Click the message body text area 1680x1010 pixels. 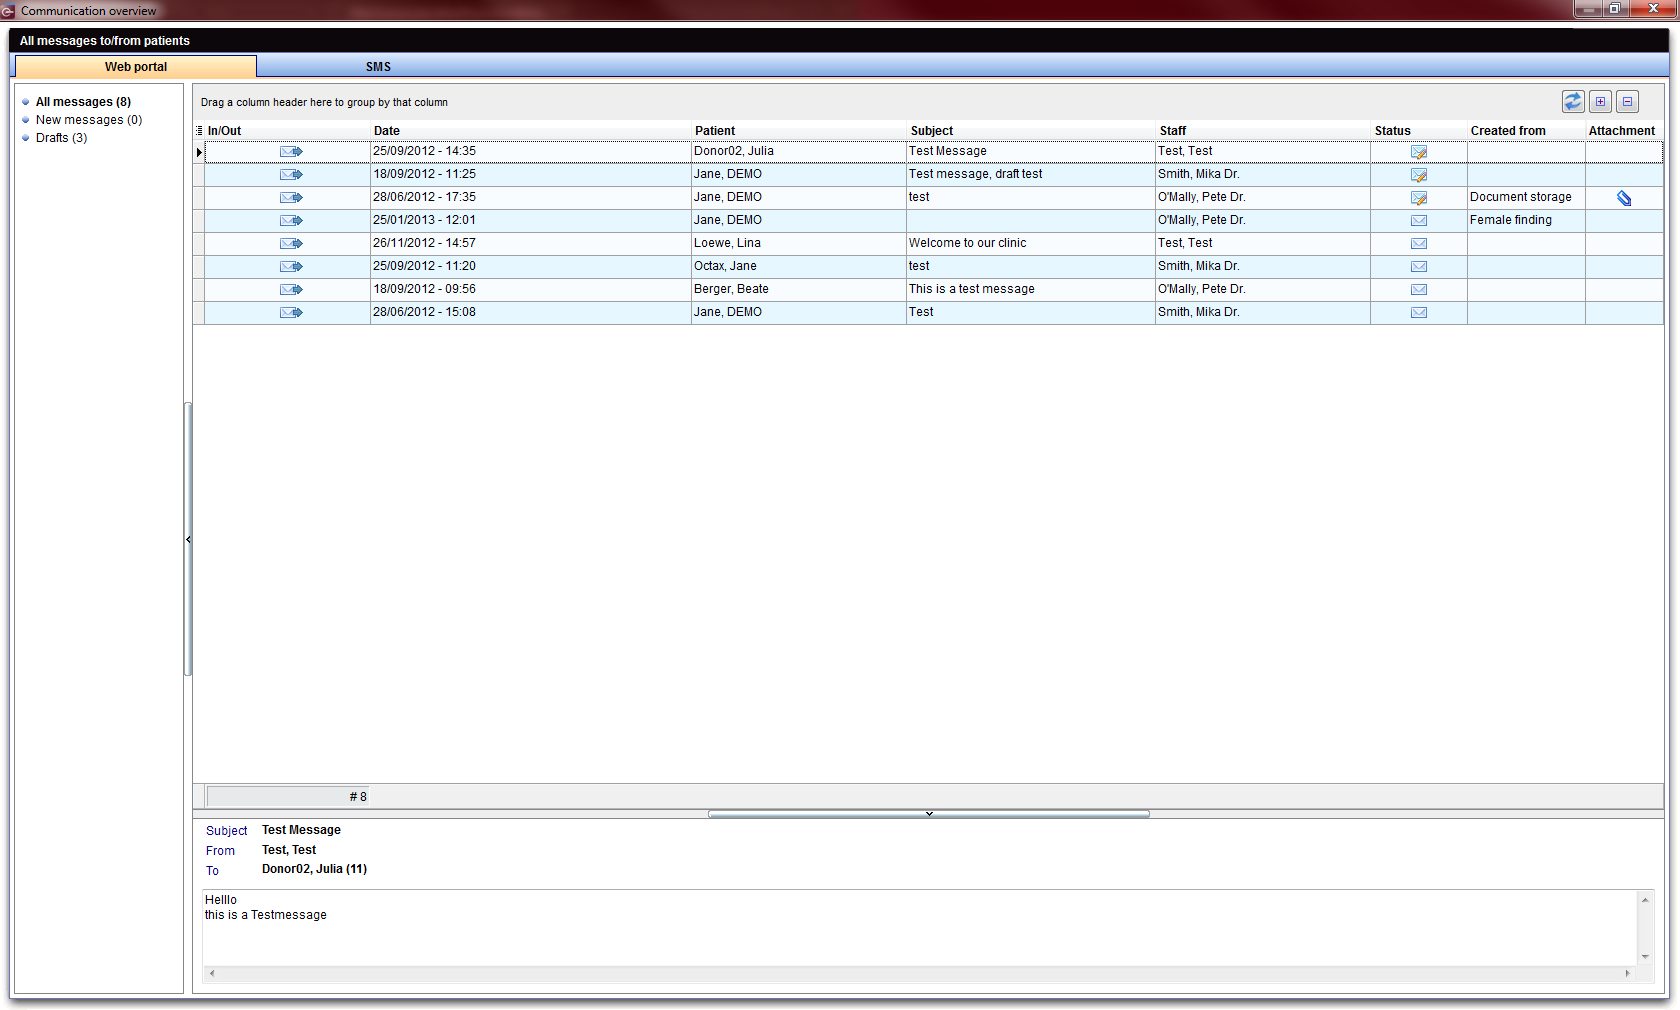tap(919, 928)
